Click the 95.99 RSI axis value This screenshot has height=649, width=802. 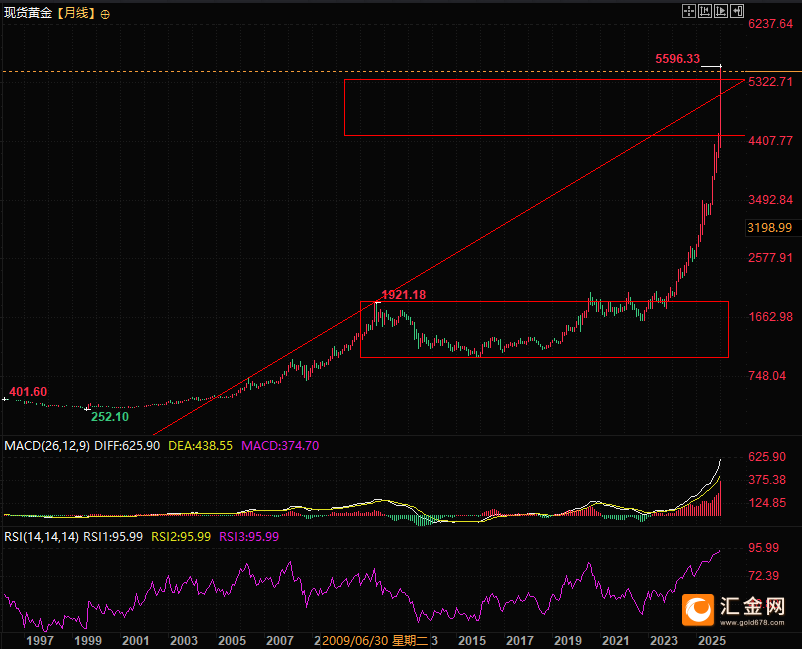click(763, 548)
